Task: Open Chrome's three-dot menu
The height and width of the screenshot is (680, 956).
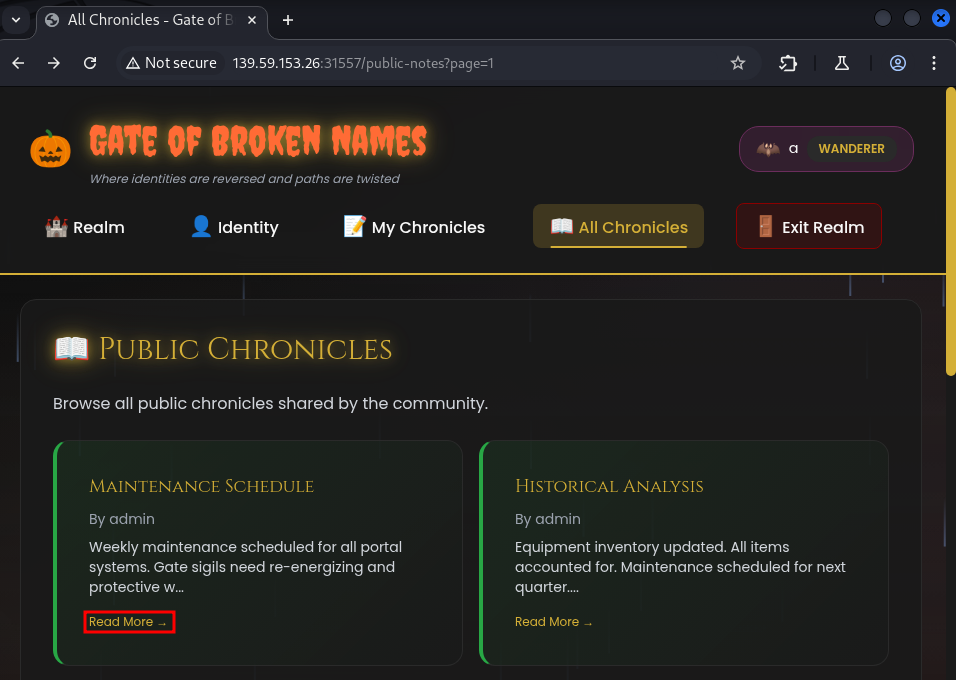Action: (934, 63)
